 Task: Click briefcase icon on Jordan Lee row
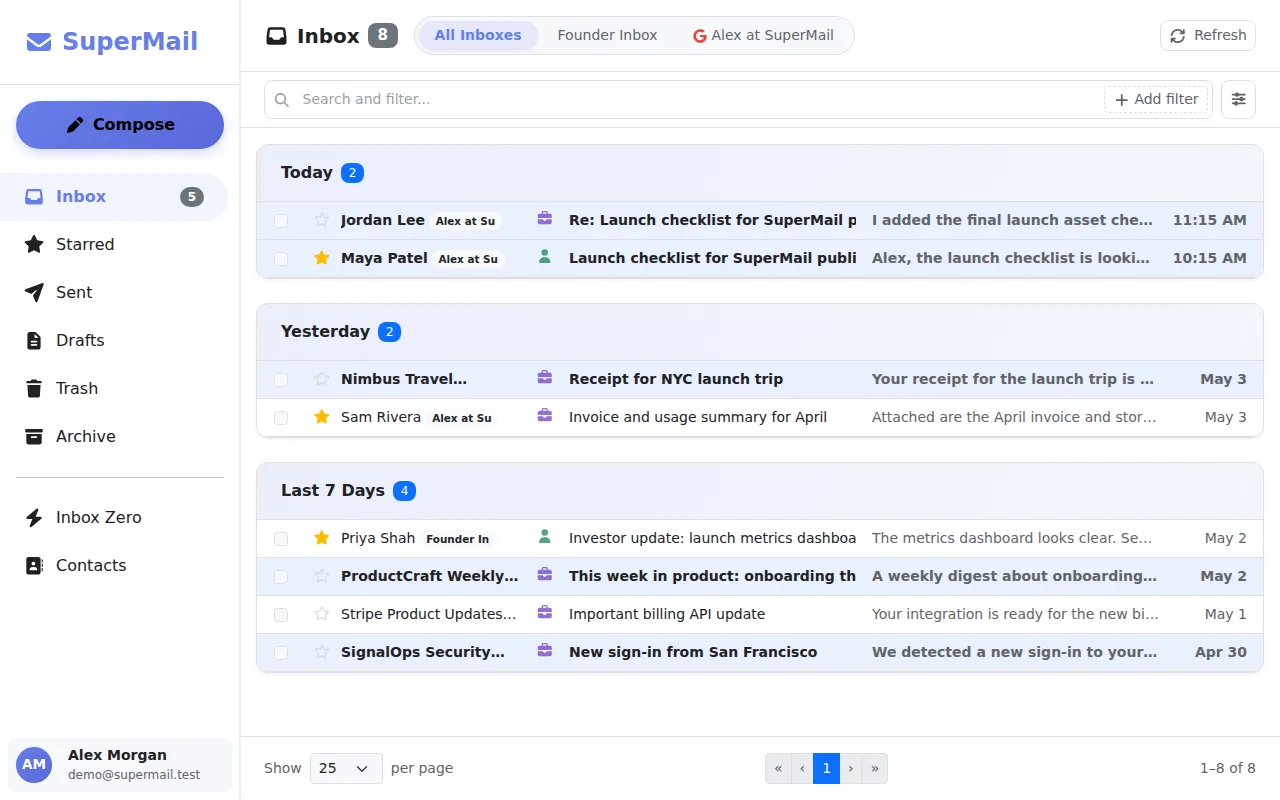545,219
